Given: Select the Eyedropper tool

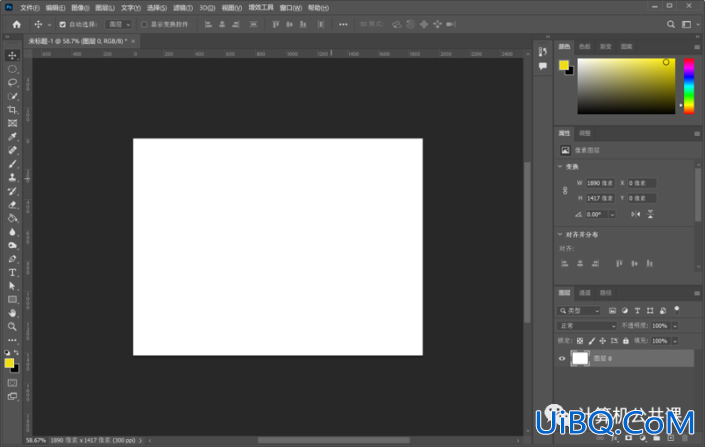Looking at the screenshot, I should [x=12, y=137].
